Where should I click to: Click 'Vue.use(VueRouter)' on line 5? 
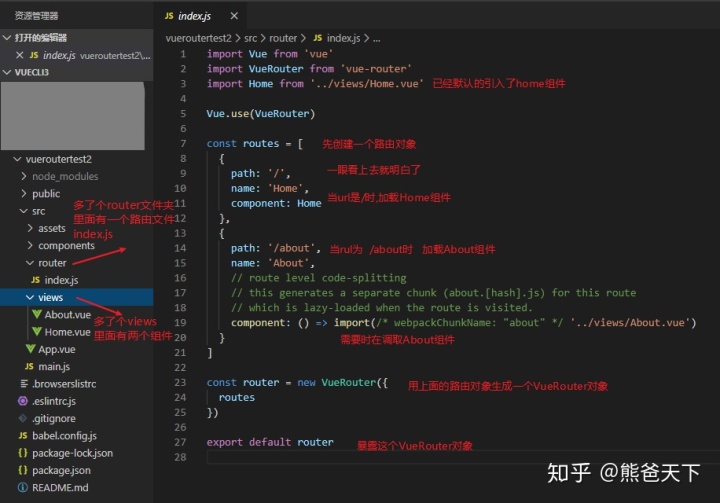tap(260, 113)
